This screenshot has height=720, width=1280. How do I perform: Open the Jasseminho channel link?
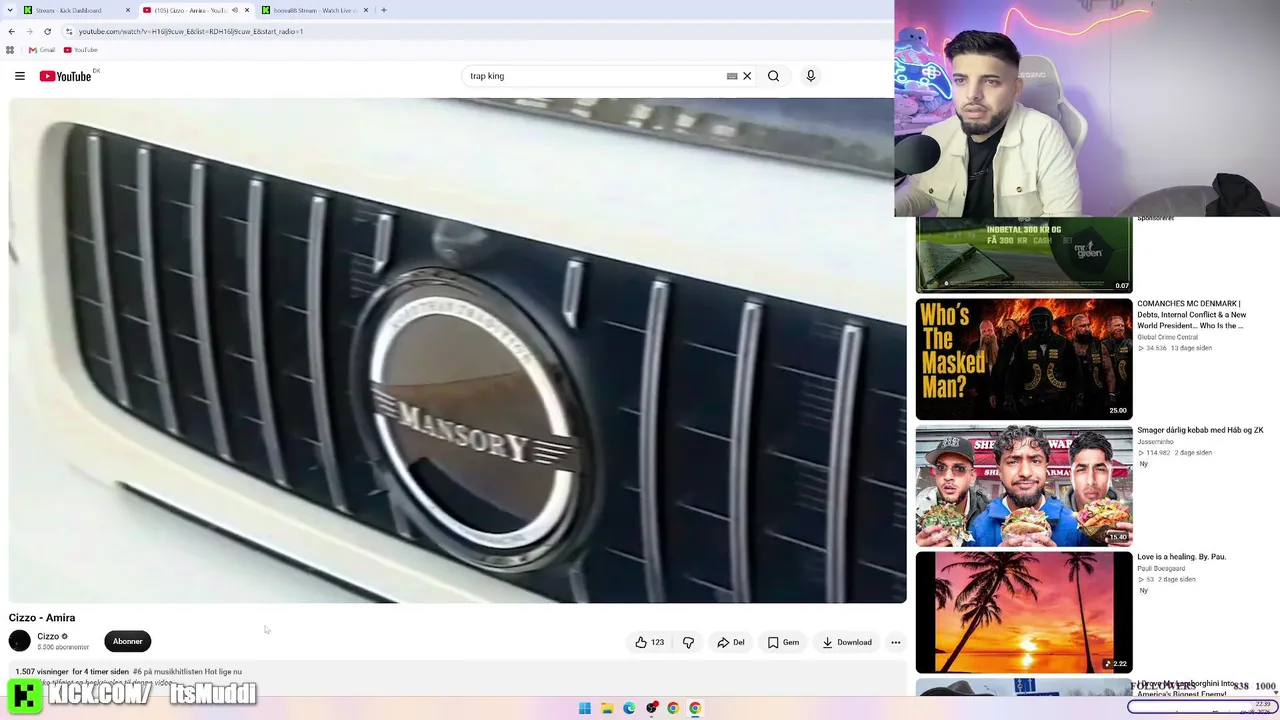[1155, 442]
